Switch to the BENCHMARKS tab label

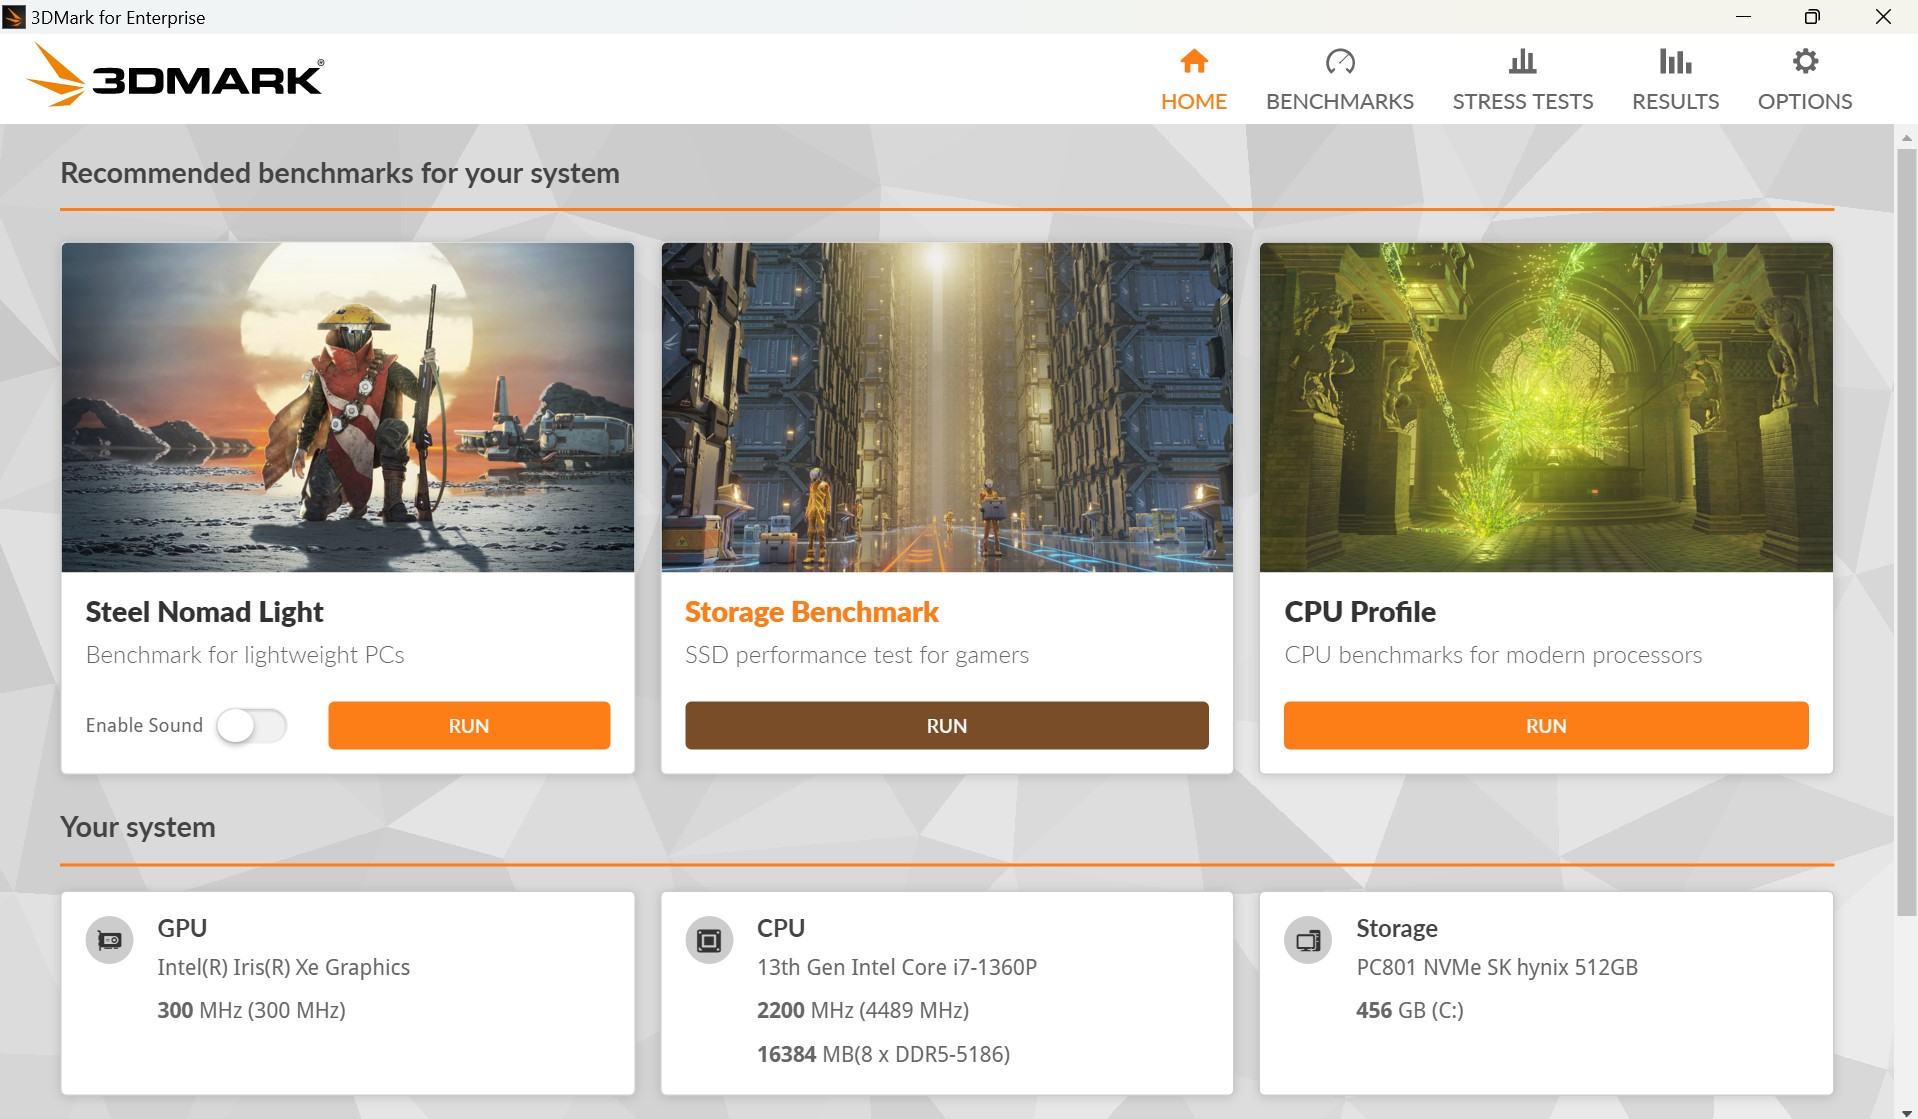point(1340,101)
